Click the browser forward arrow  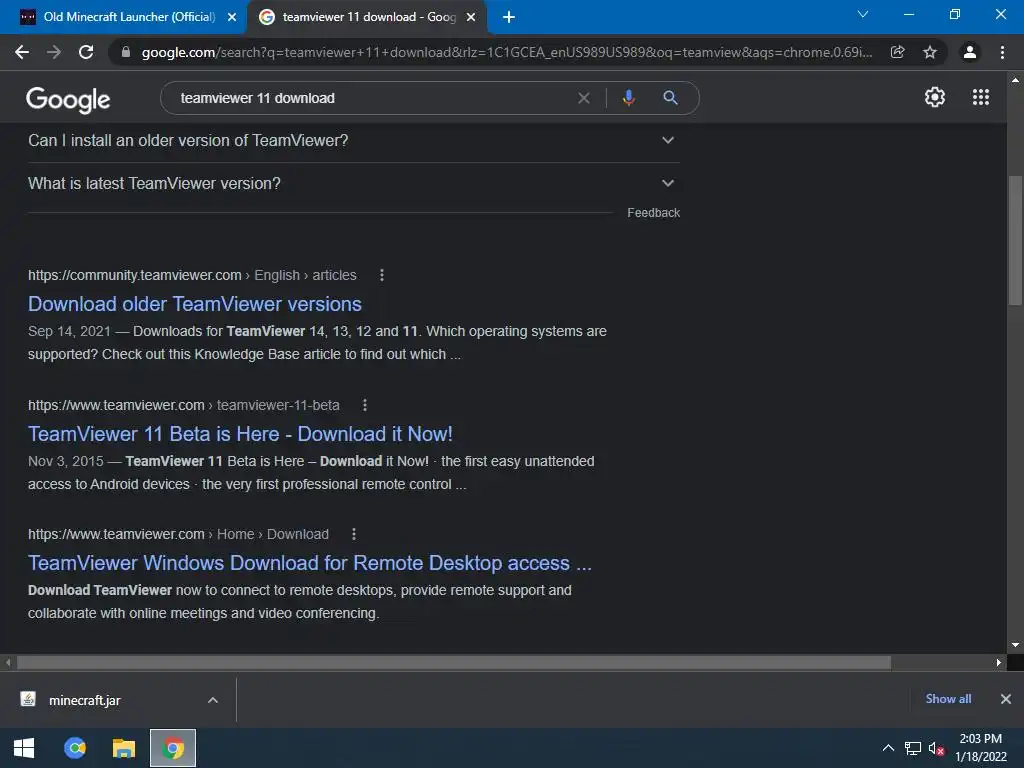54,52
